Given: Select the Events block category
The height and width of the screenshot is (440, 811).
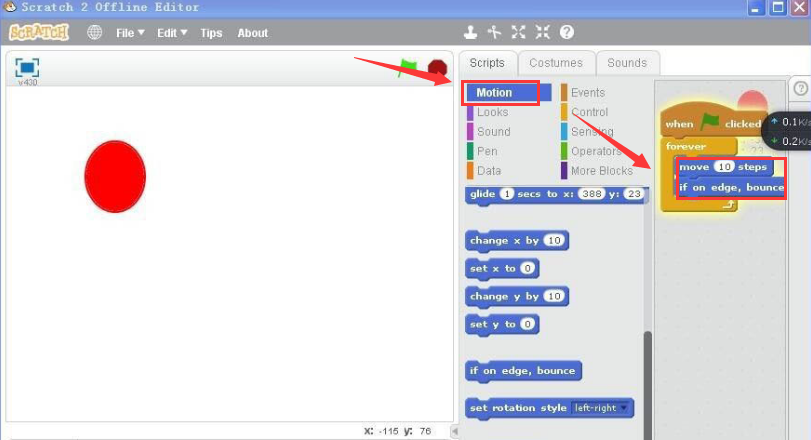Looking at the screenshot, I should 583,93.
